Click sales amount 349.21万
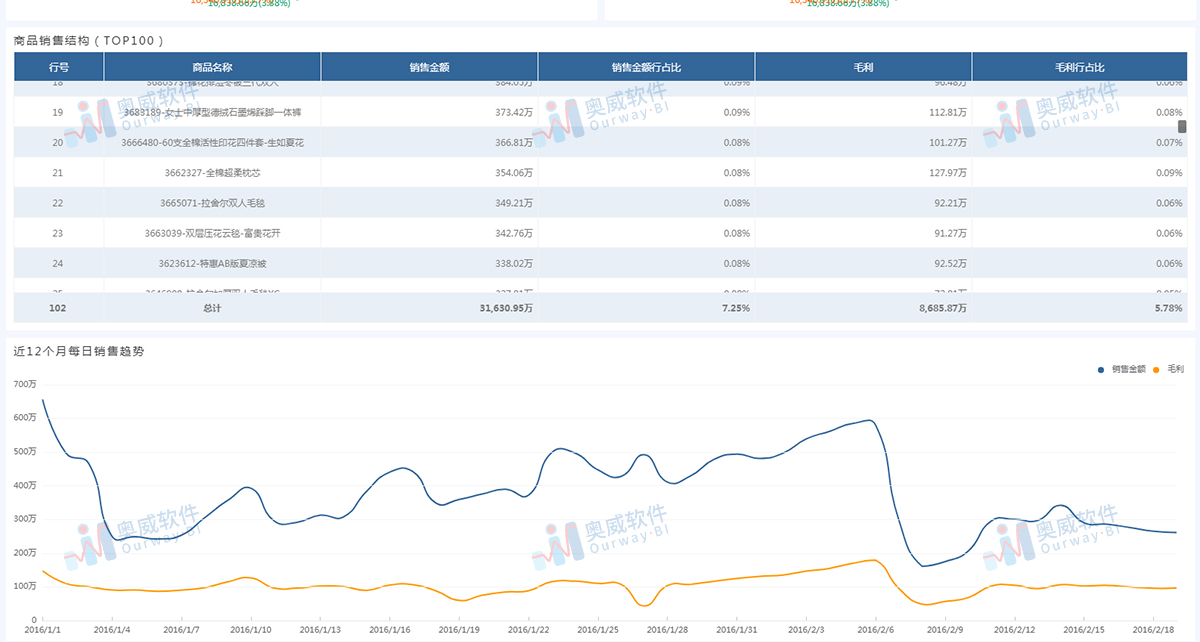The image size is (1200, 642). (x=514, y=203)
